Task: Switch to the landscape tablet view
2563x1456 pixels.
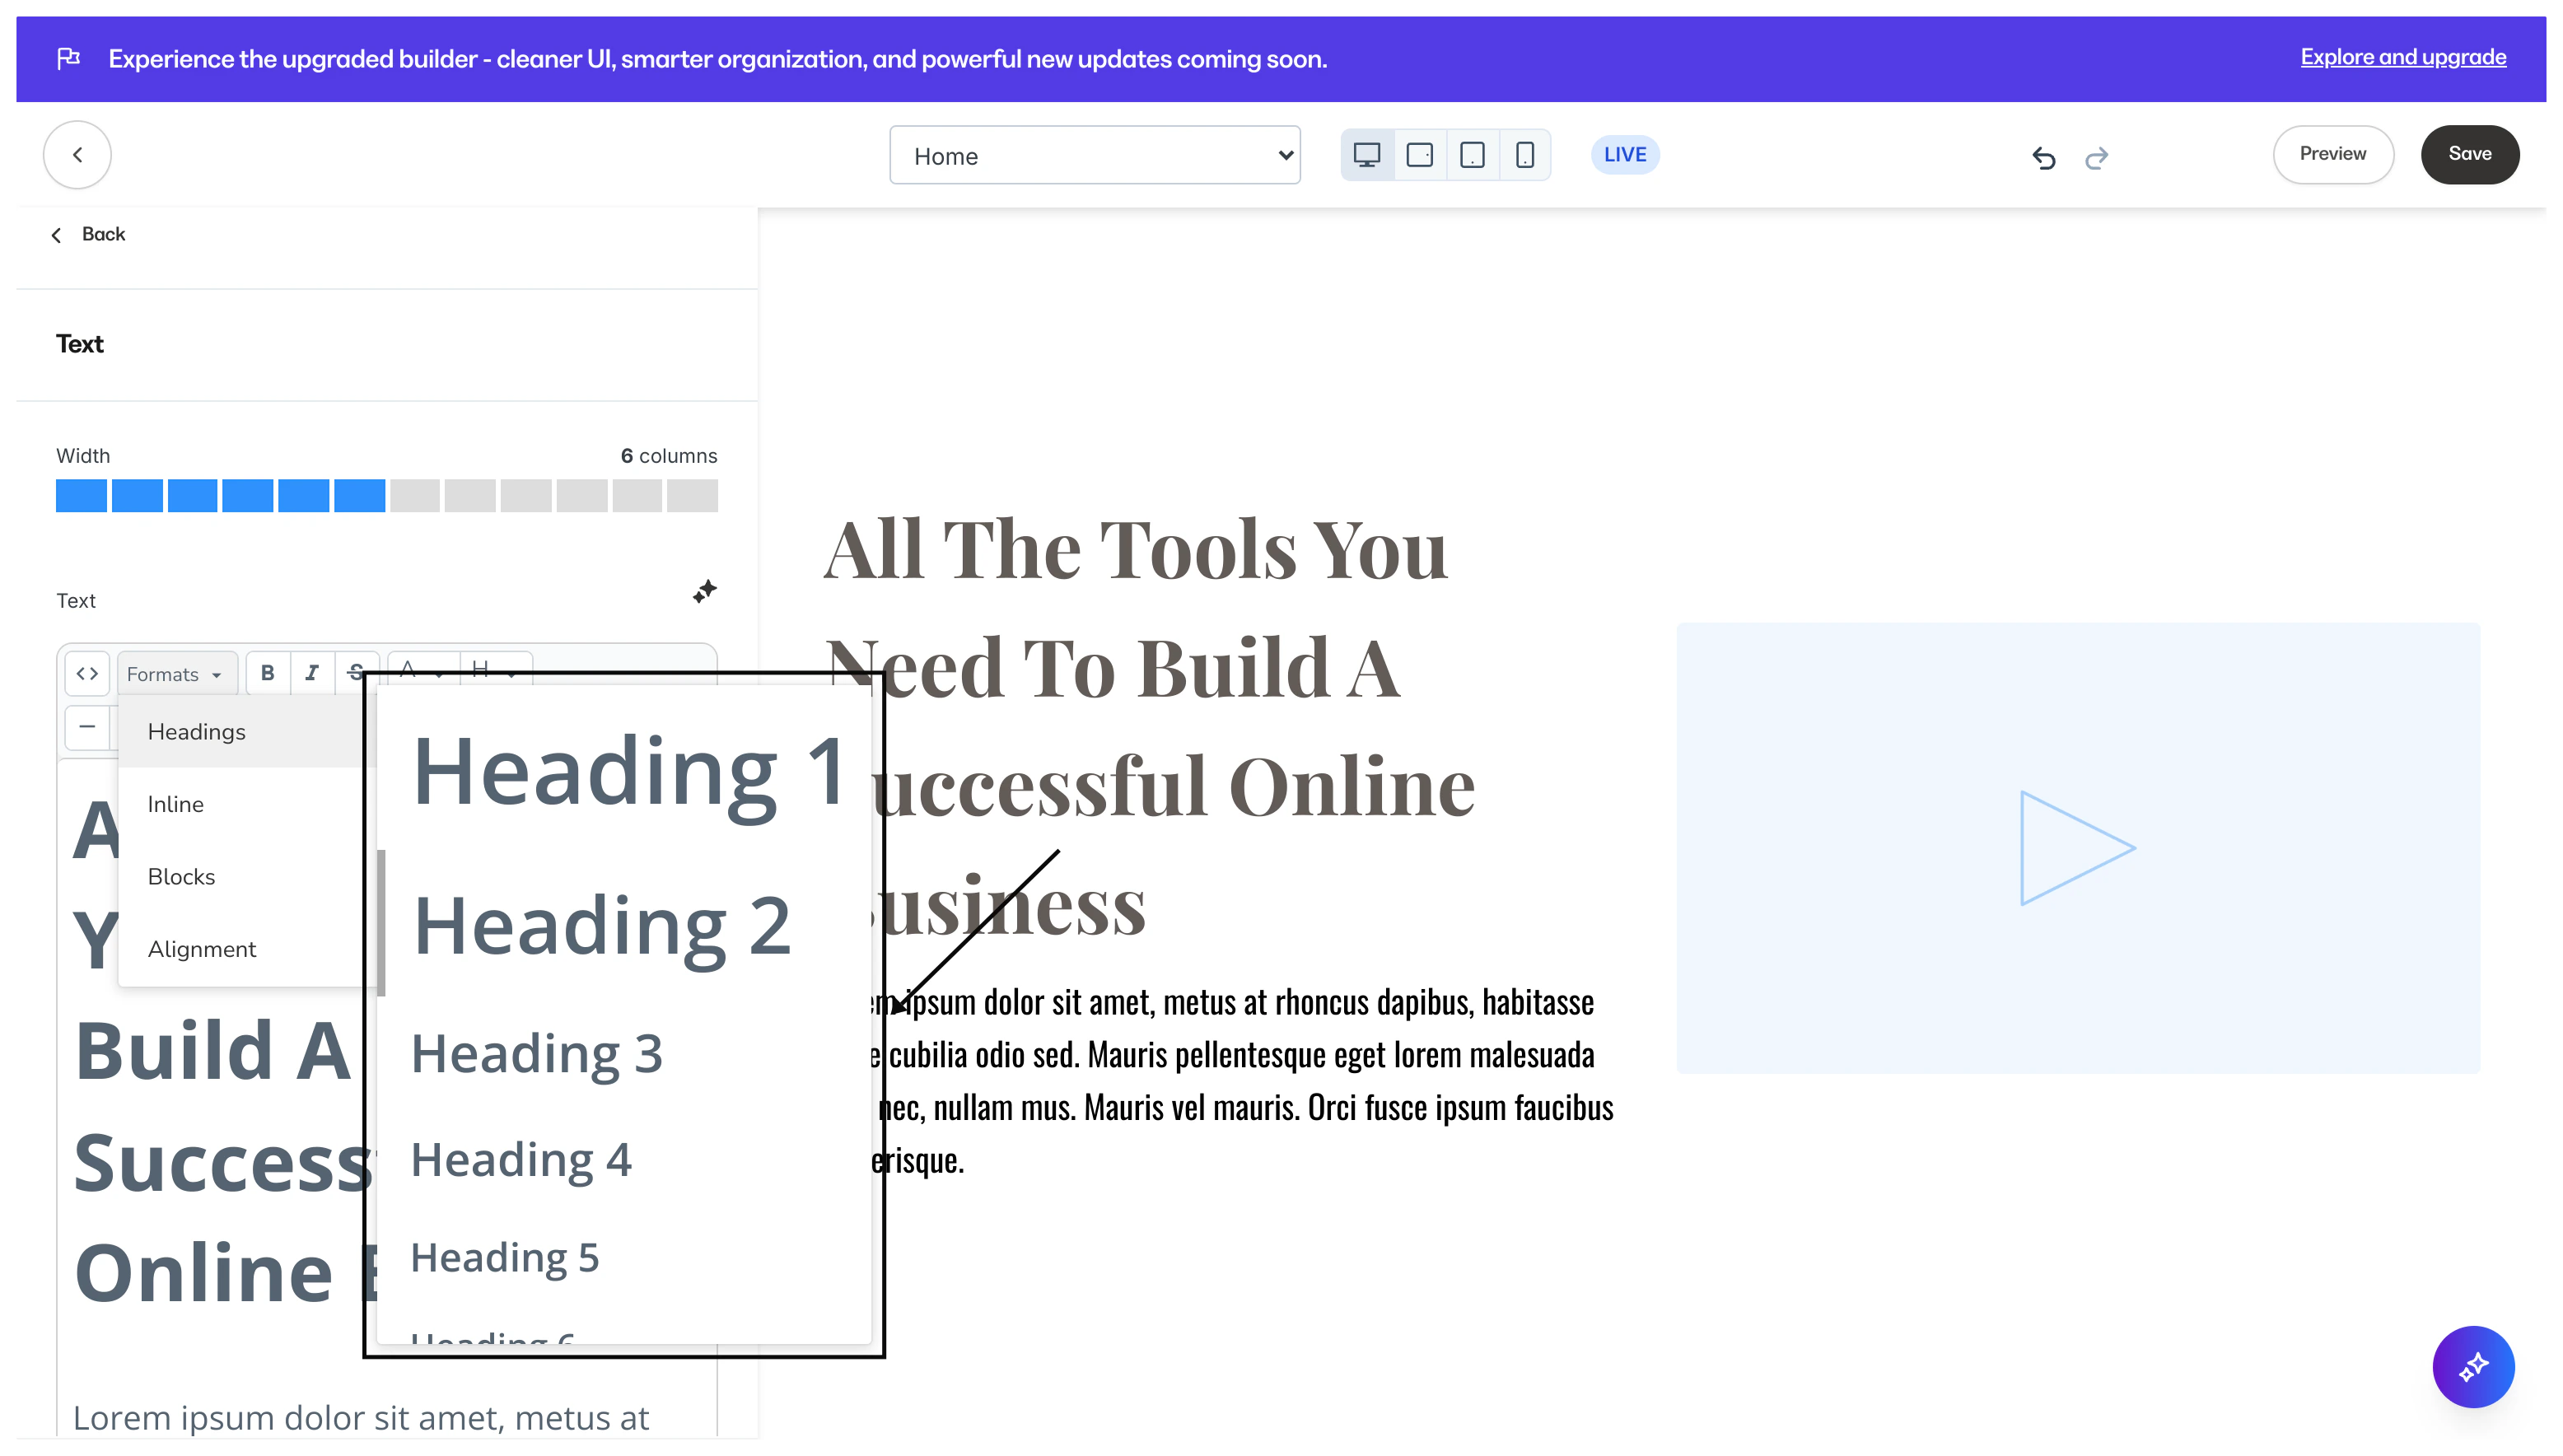Action: 1419,155
